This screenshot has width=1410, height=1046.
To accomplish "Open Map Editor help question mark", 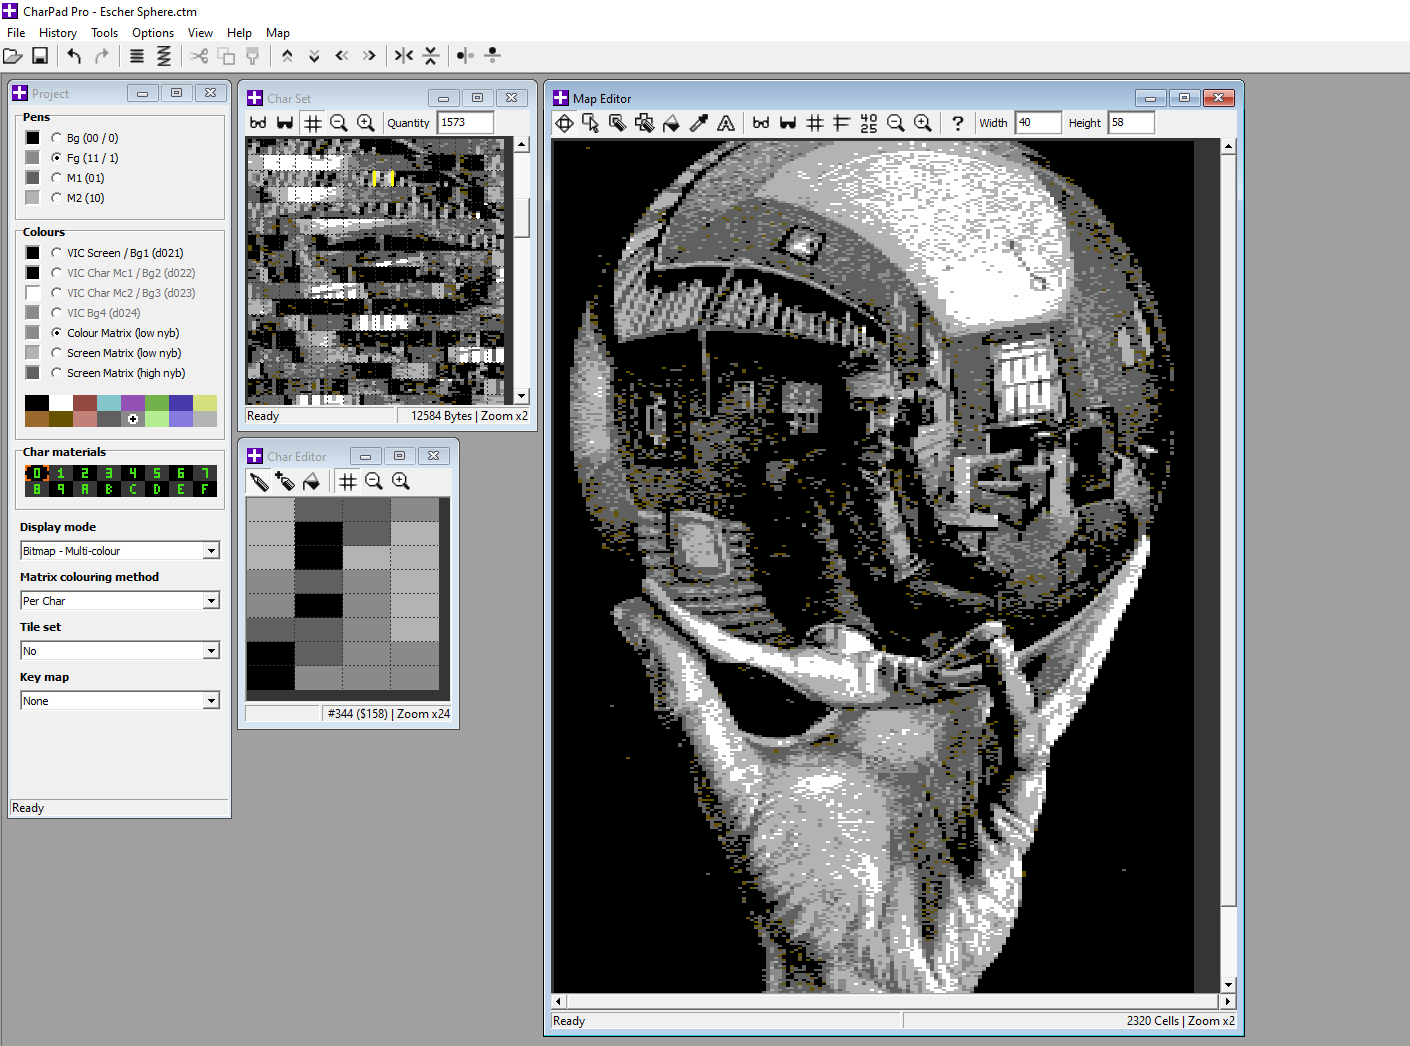I will 958,123.
